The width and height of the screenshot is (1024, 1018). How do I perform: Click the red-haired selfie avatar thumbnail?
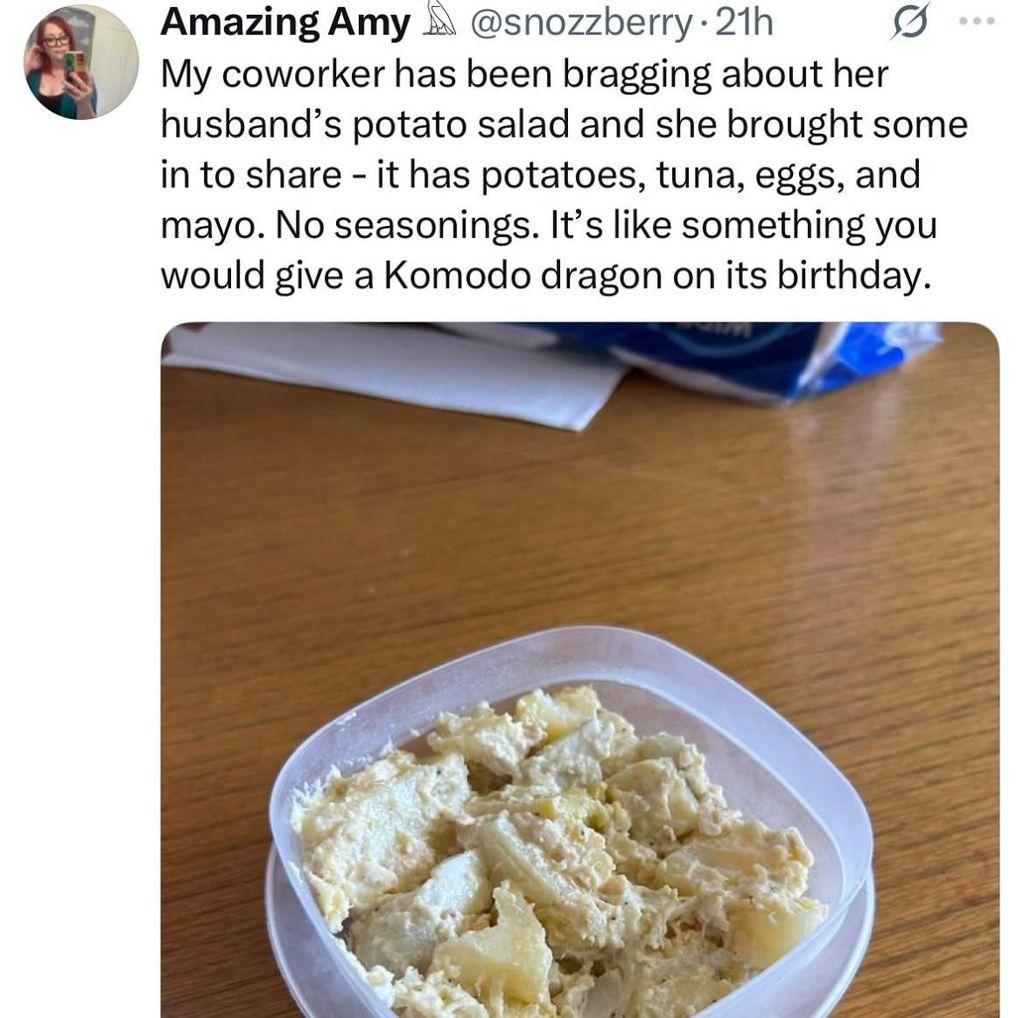click(x=82, y=63)
